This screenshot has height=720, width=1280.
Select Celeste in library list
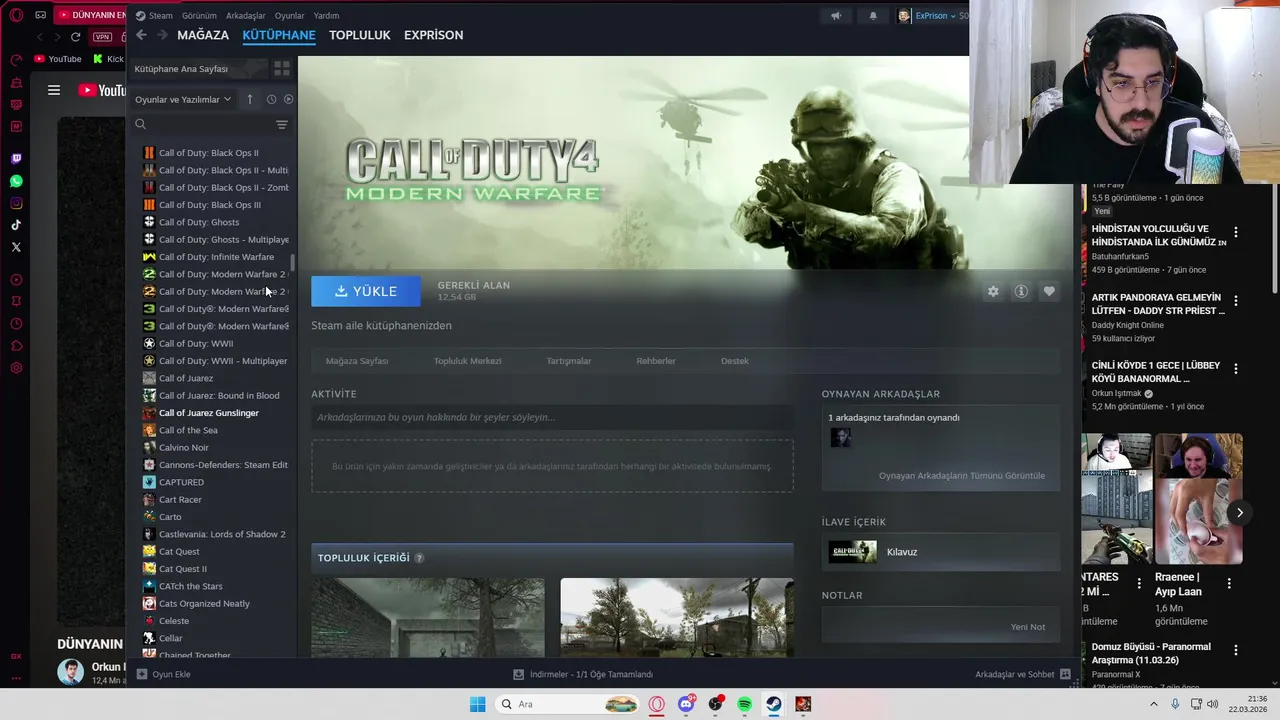[x=174, y=621]
